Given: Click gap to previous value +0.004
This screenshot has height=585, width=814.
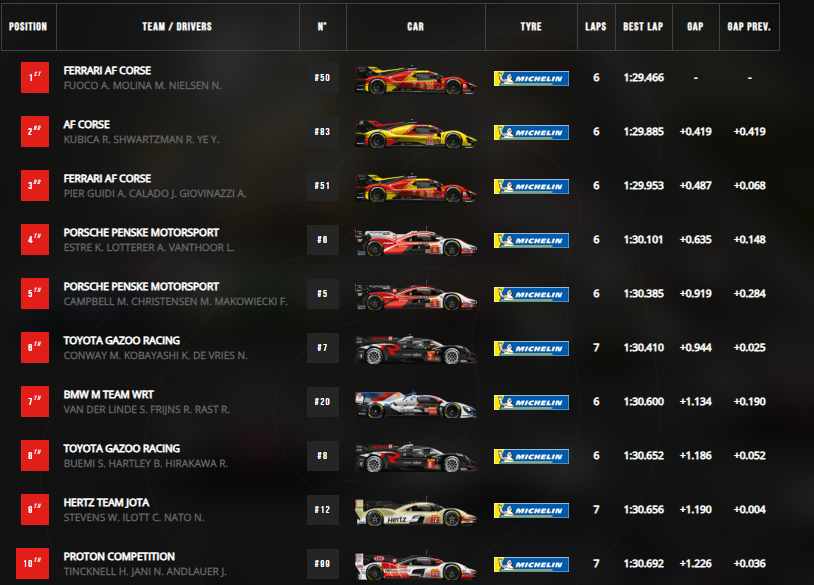Looking at the screenshot, I should point(750,510).
